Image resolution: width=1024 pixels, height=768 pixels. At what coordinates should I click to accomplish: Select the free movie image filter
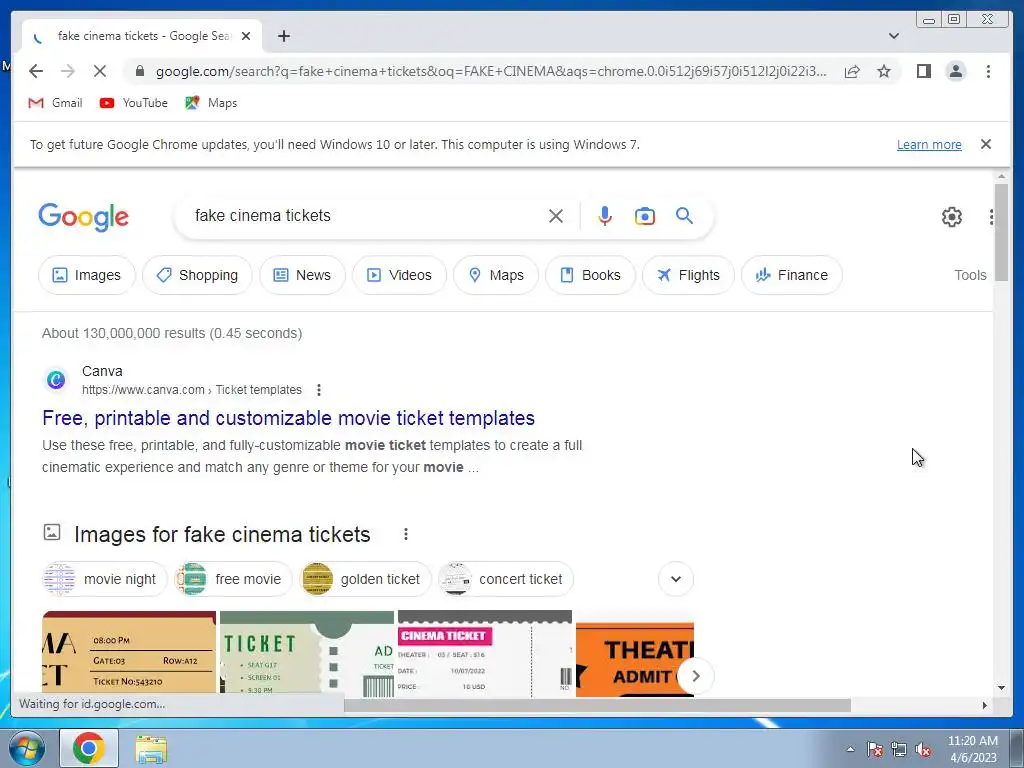coord(233,579)
